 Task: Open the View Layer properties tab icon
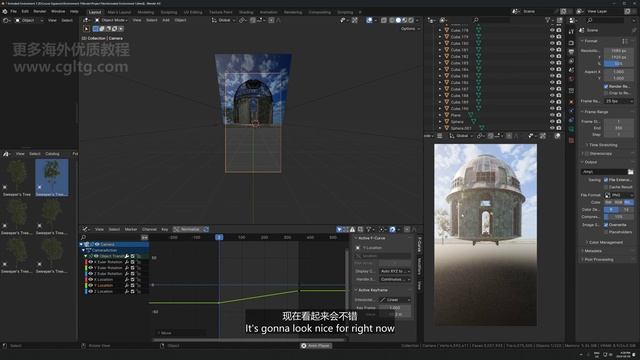[571, 61]
